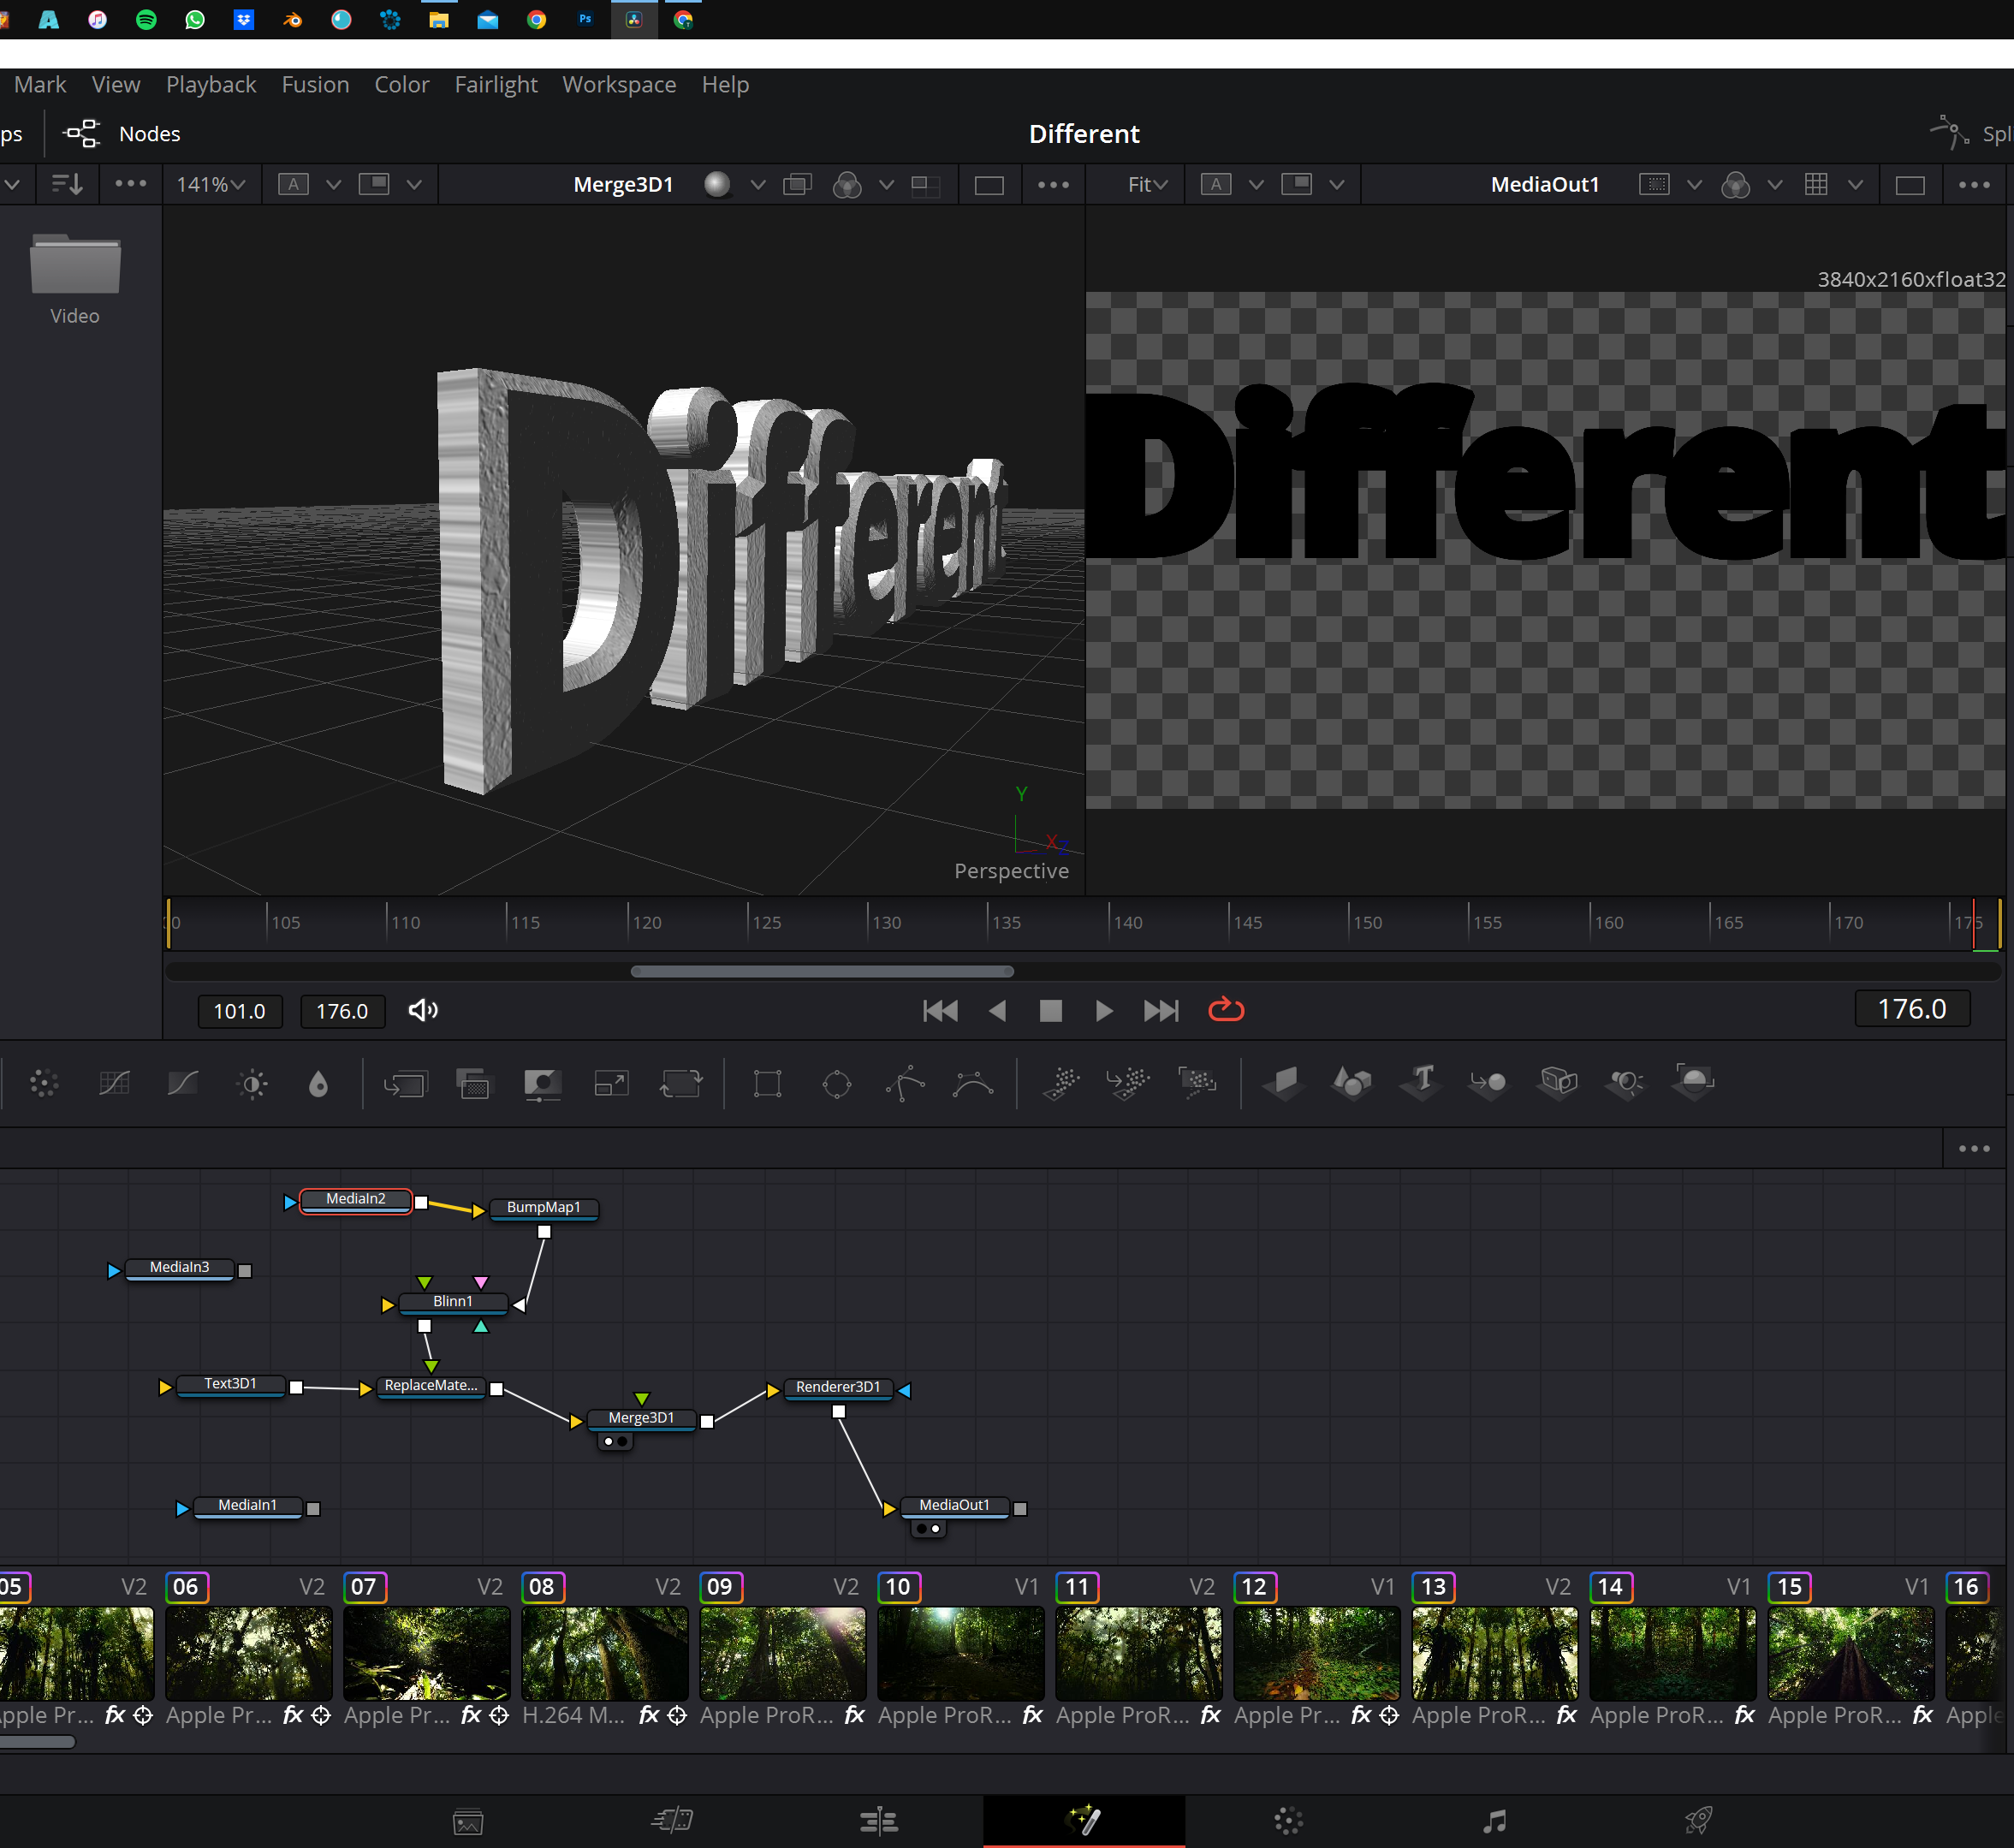This screenshot has width=2014, height=1848.
Task: Add a Transform node from toolbar
Action: click(x=681, y=1083)
